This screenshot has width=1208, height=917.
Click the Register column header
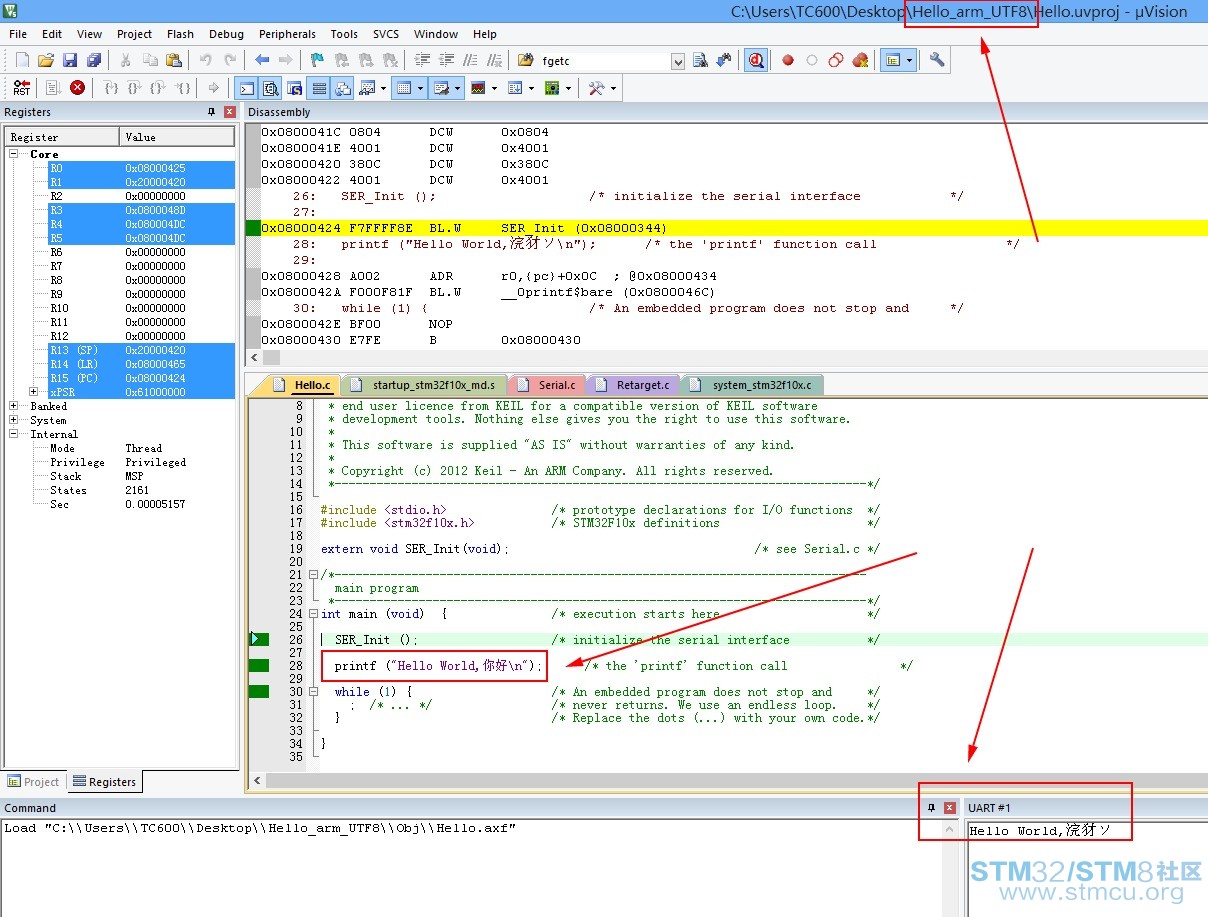tap(62, 137)
